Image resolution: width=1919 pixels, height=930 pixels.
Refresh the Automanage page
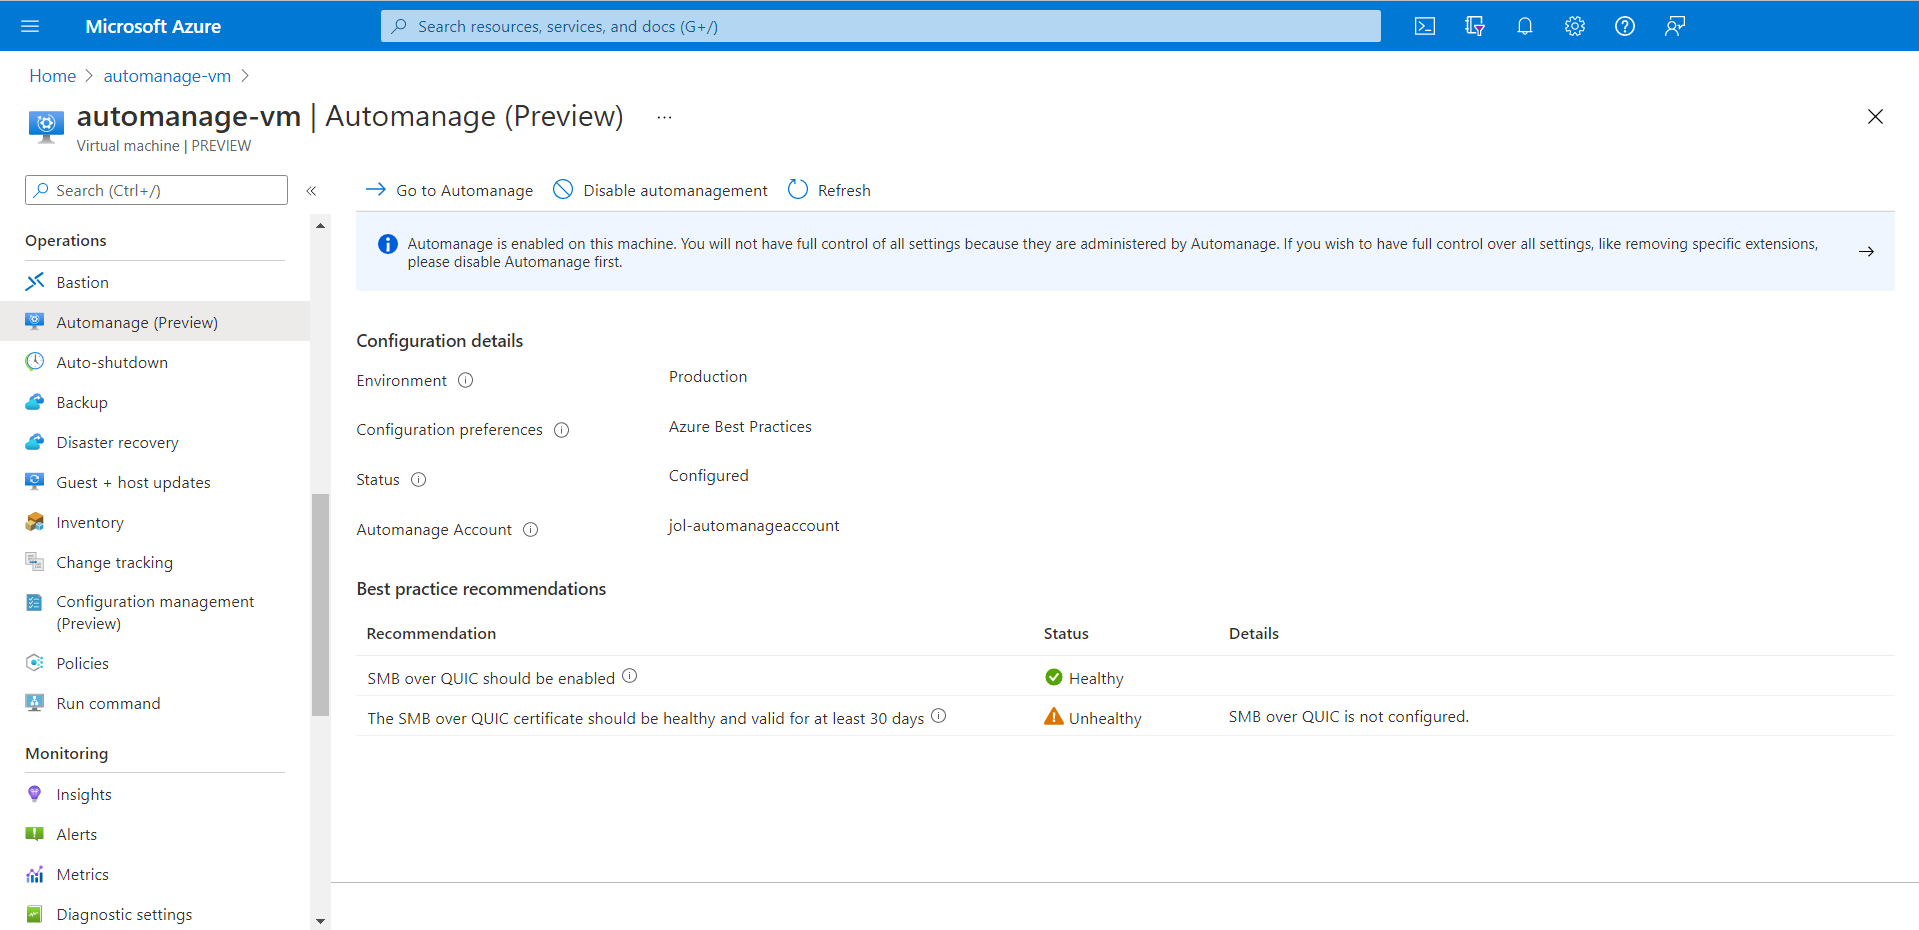click(x=829, y=190)
